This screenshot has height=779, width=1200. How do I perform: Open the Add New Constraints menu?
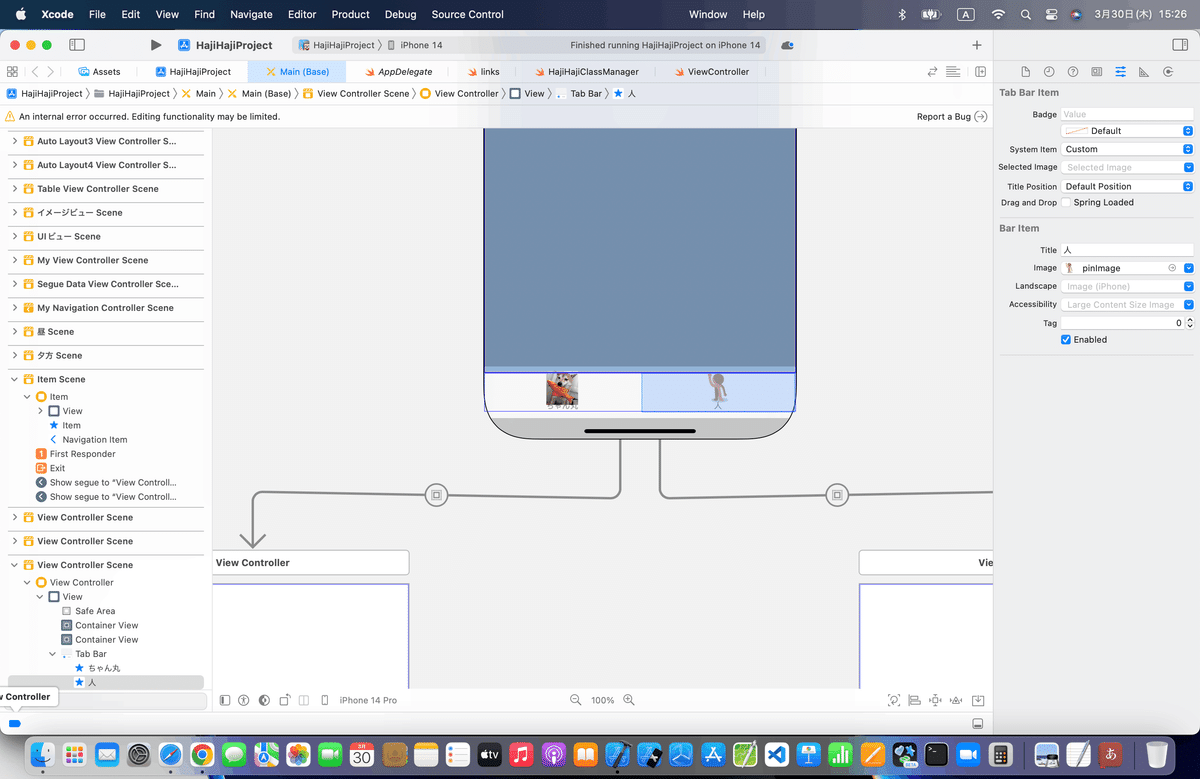pos(935,700)
